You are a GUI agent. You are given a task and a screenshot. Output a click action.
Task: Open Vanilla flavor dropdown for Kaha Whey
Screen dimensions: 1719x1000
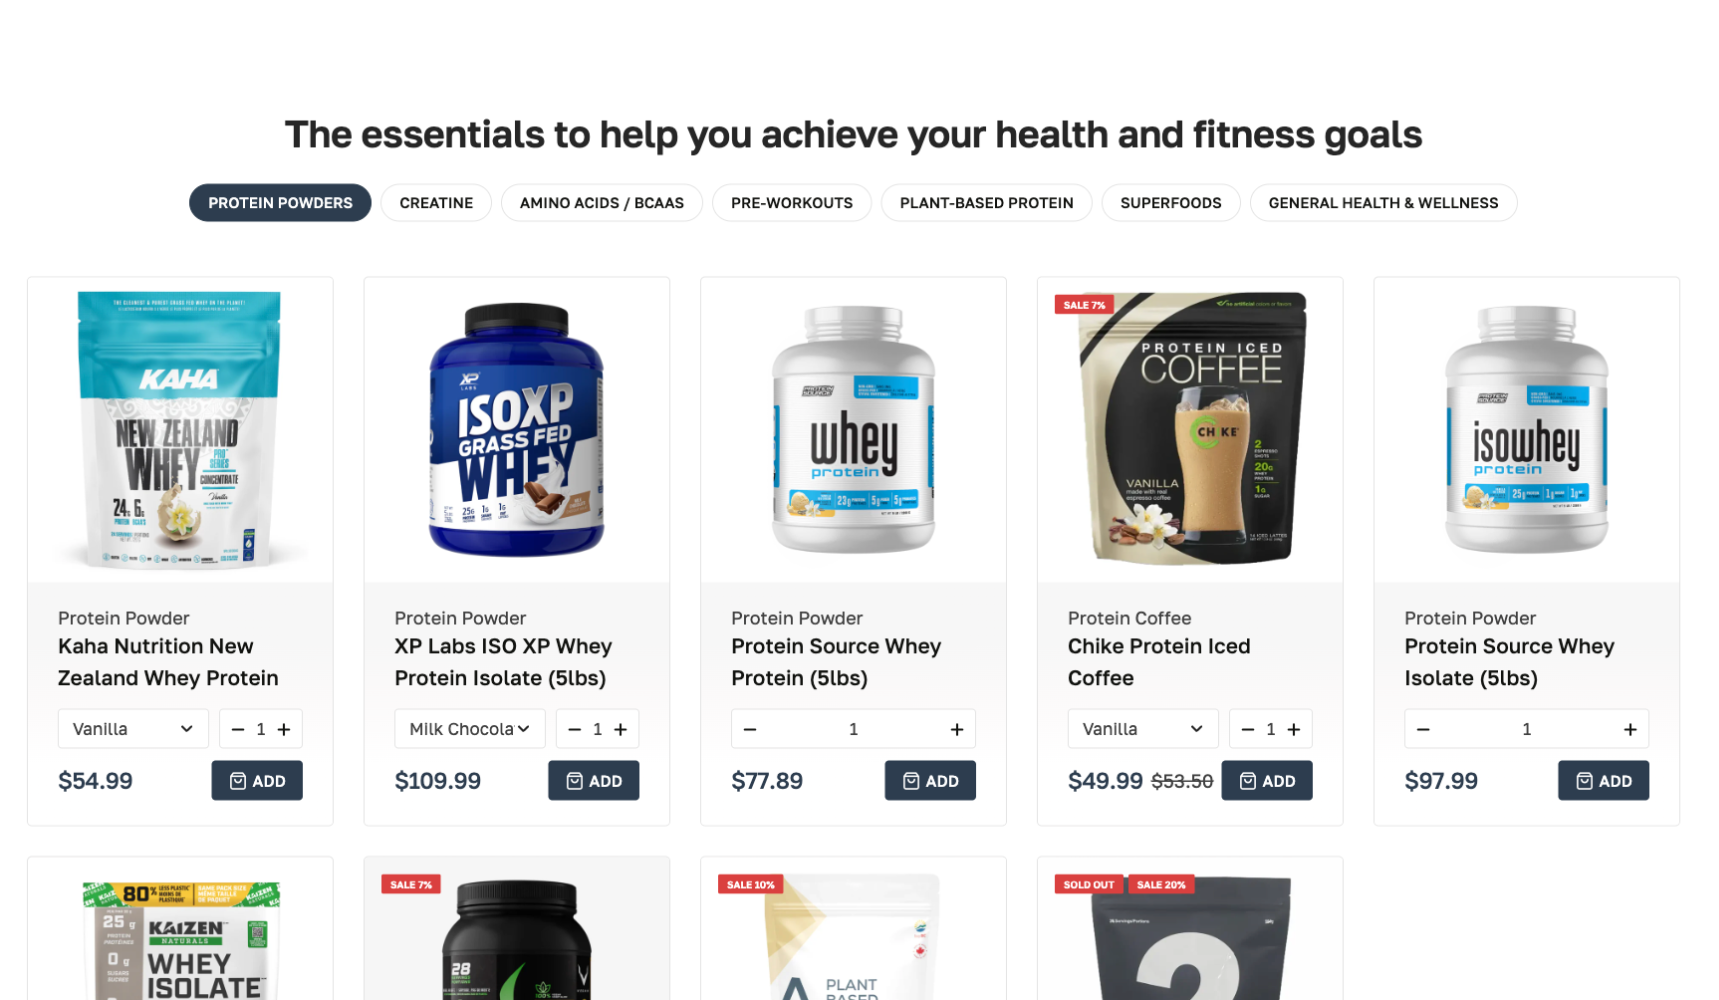coord(133,729)
